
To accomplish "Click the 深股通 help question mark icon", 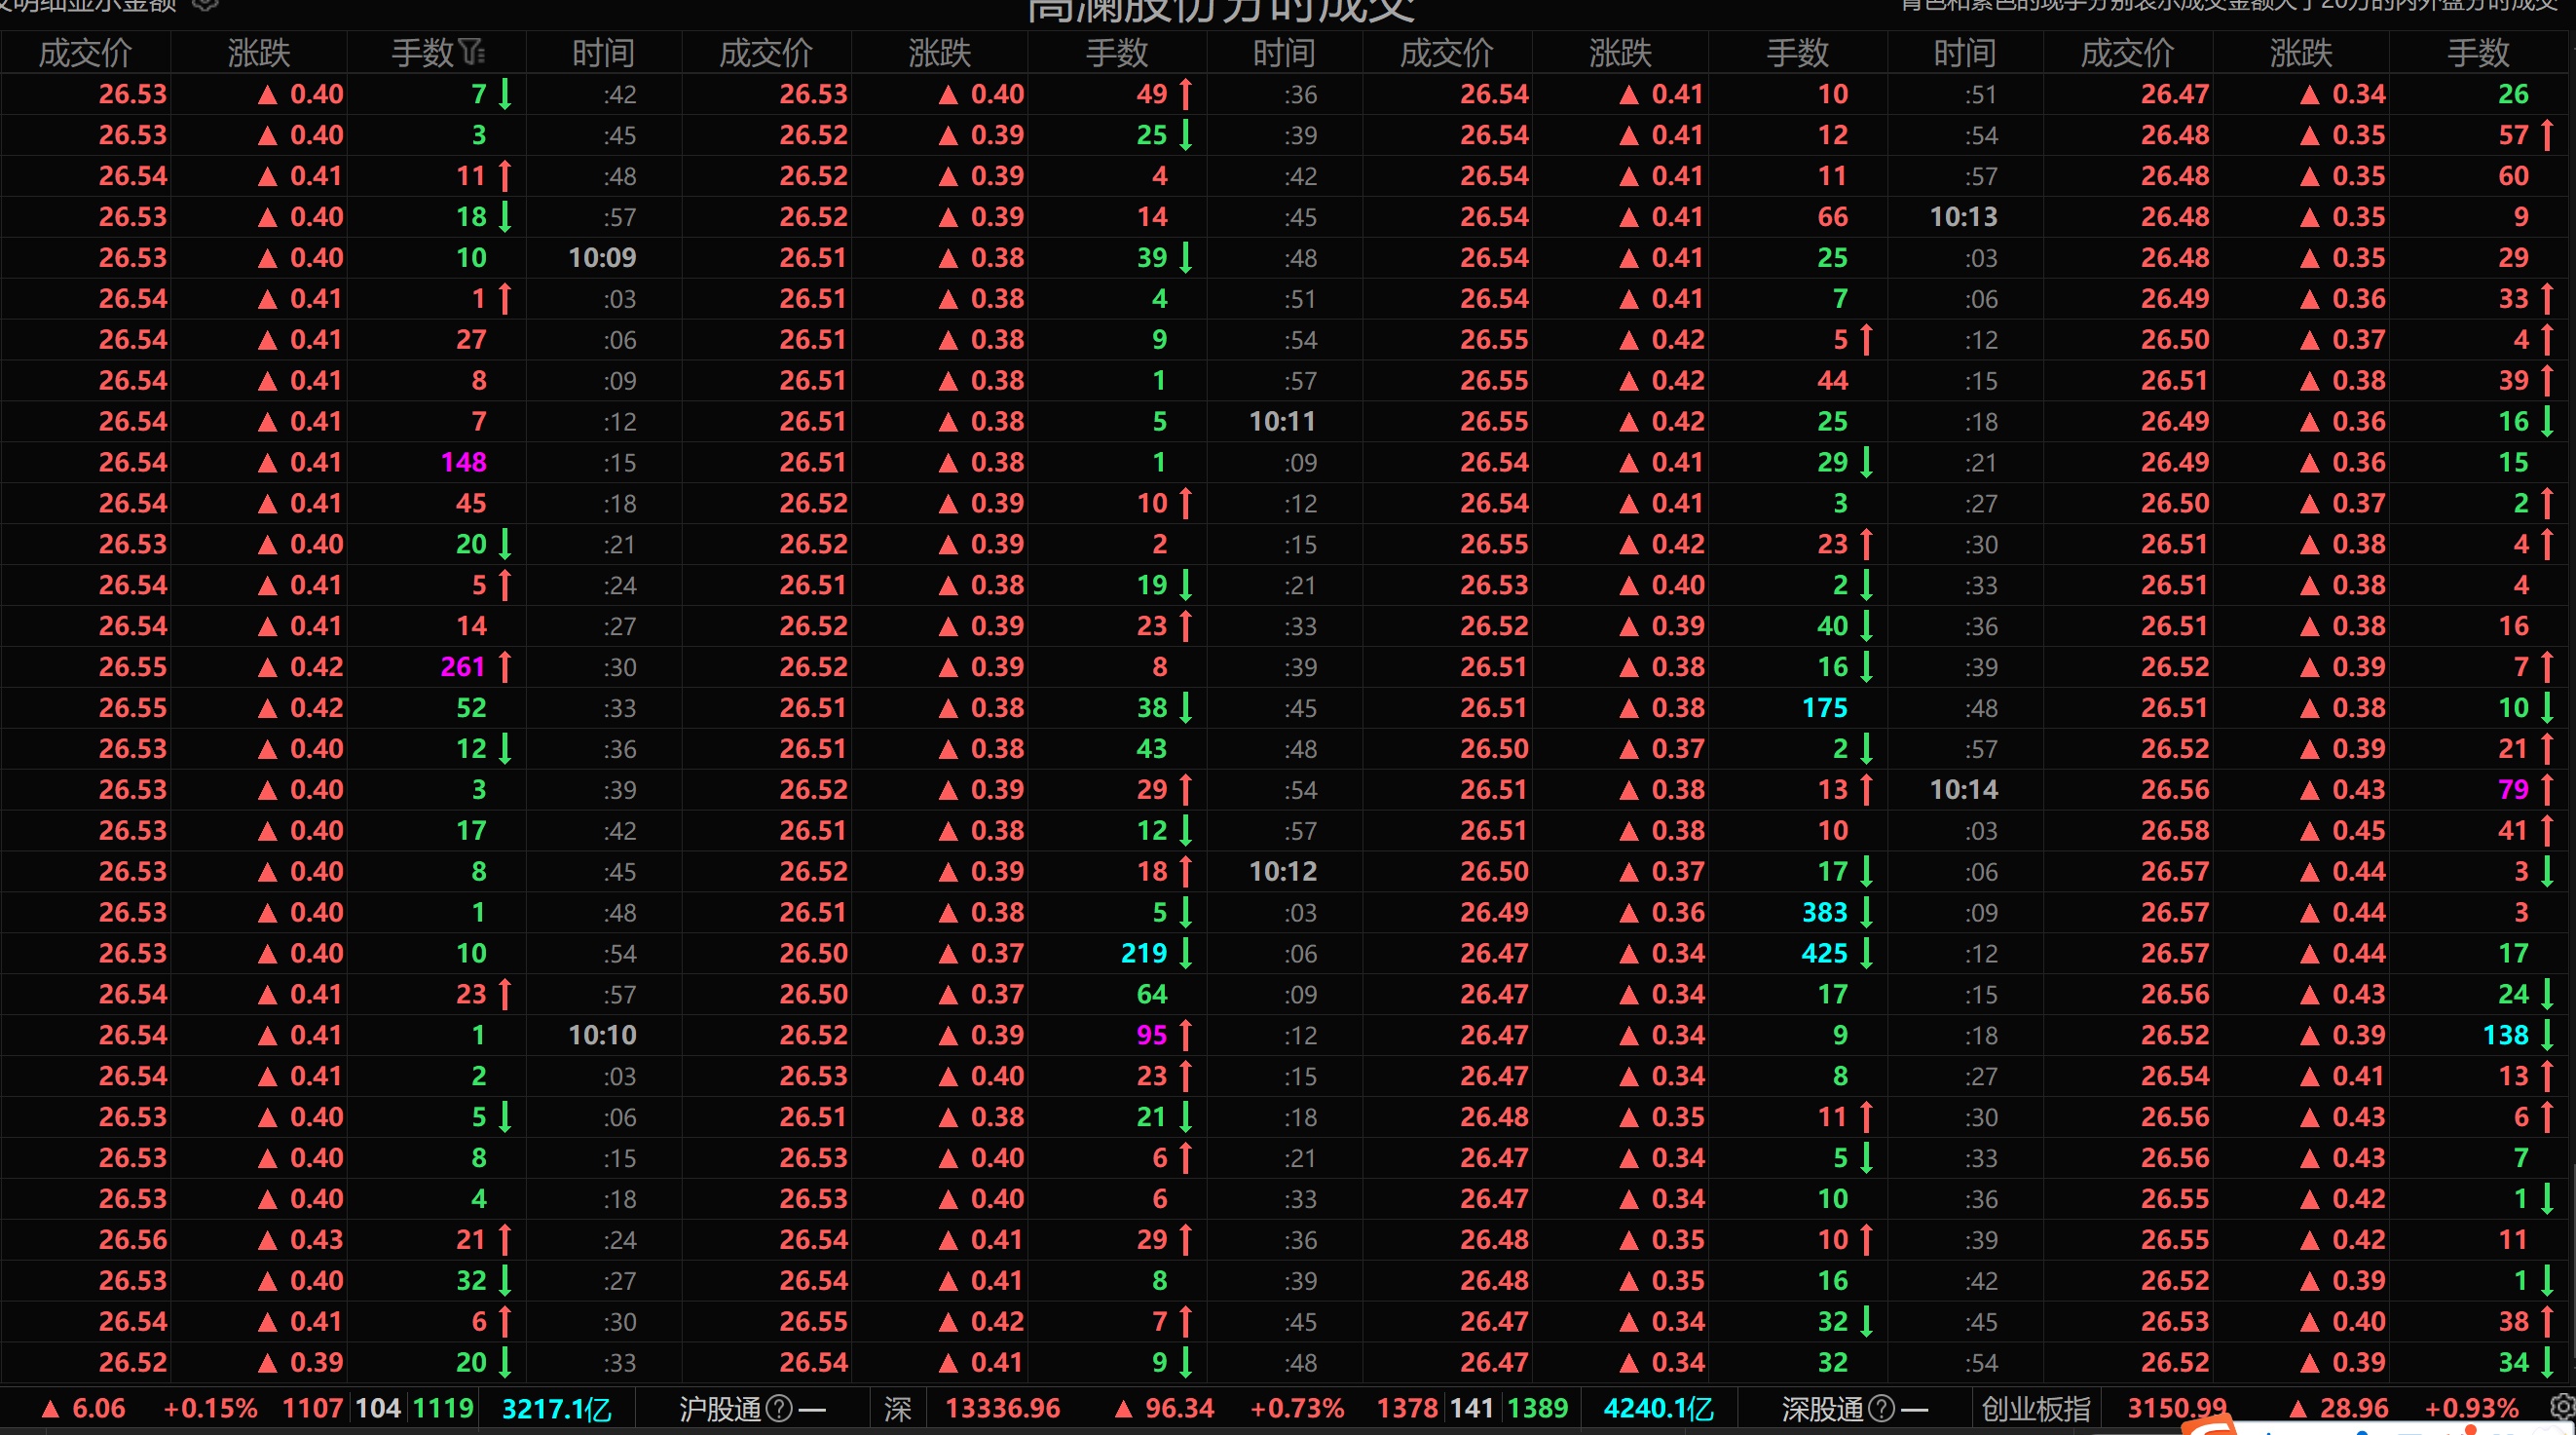I will pyautogui.click(x=1881, y=1408).
